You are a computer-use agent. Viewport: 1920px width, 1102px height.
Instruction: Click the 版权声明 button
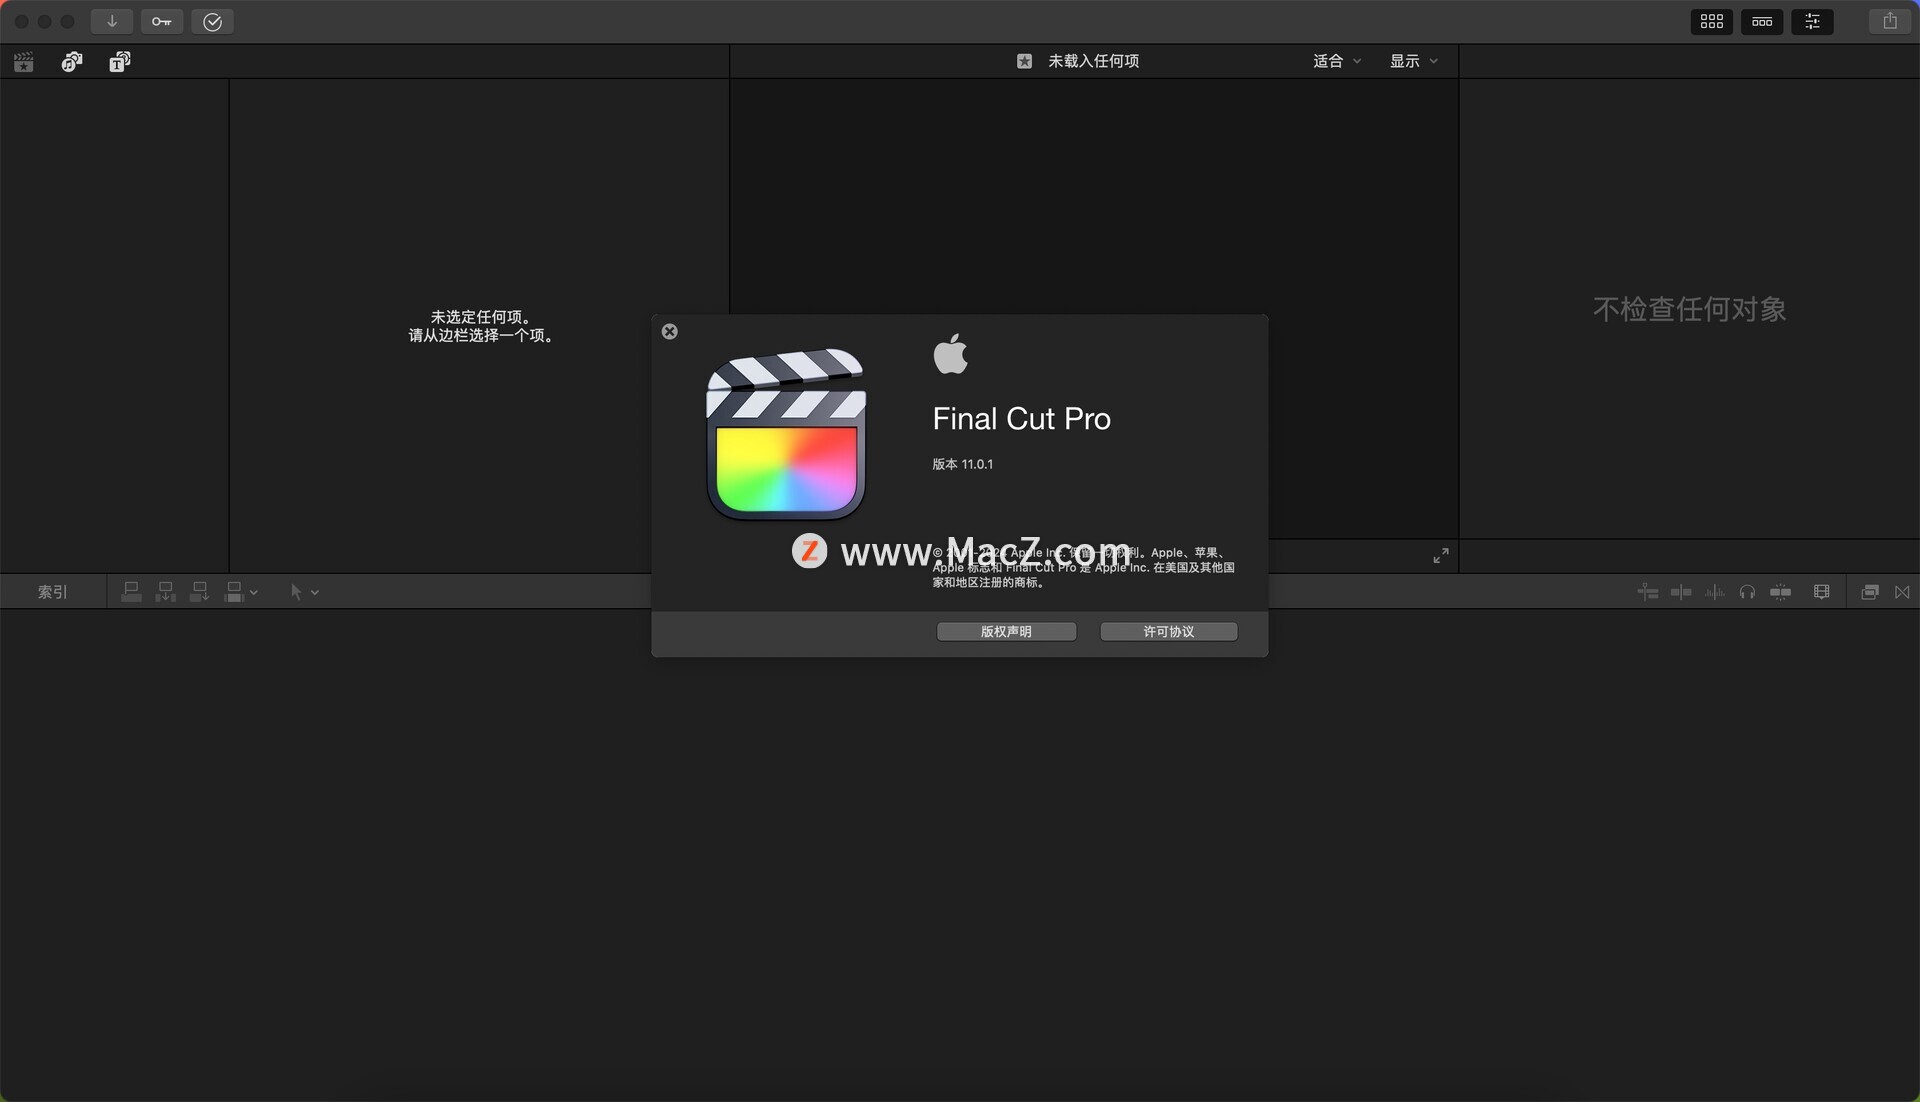coord(1006,631)
